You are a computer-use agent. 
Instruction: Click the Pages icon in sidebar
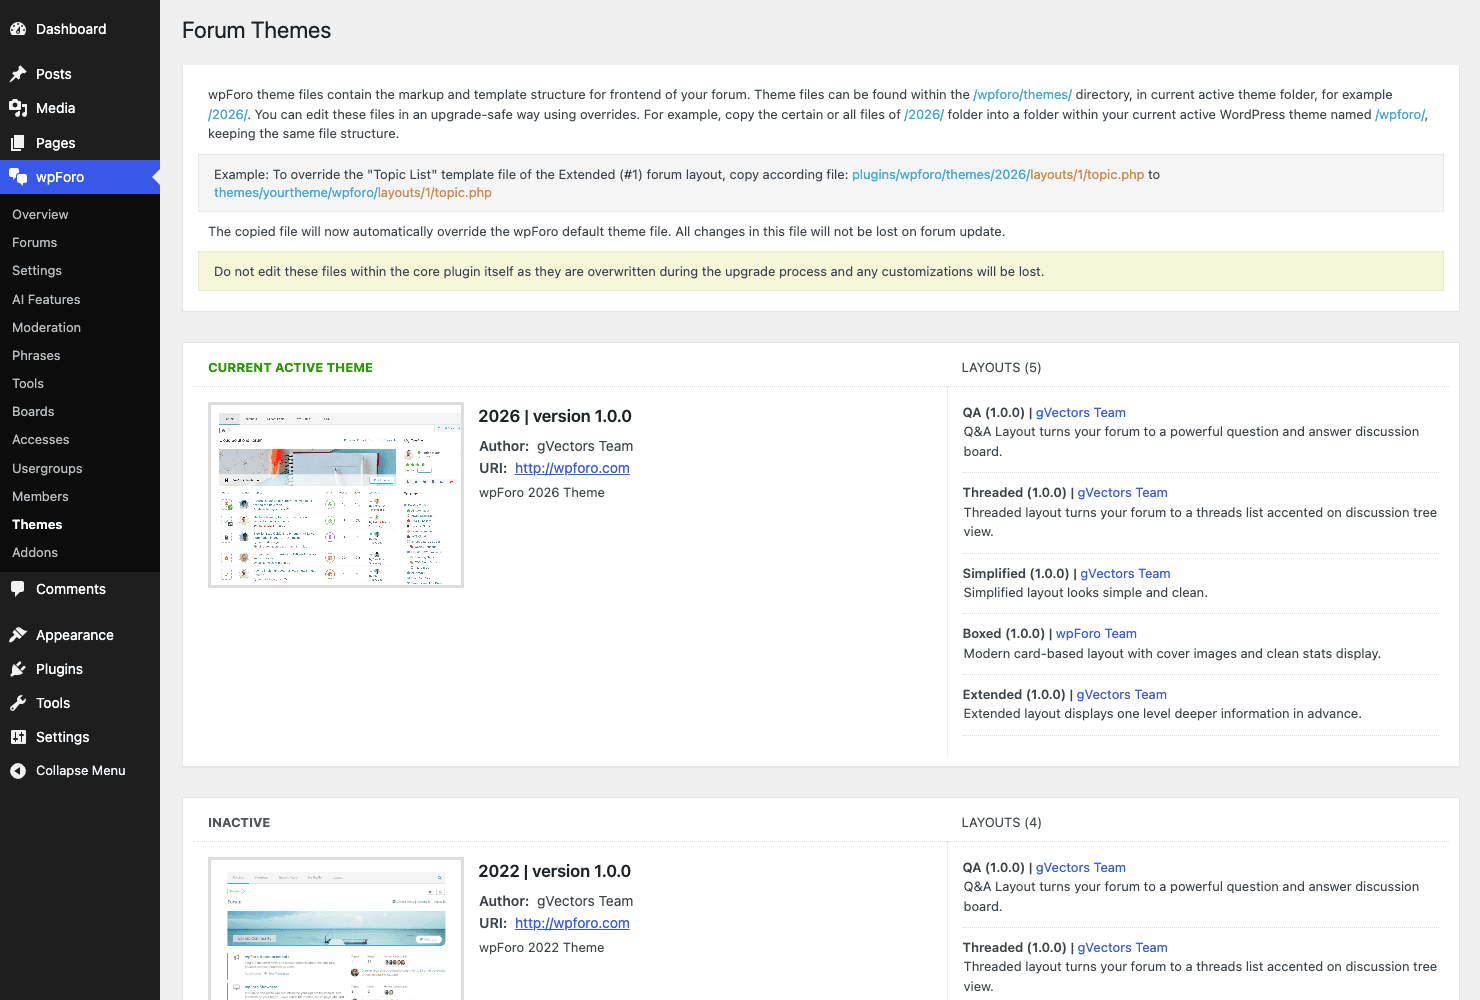[x=18, y=143]
